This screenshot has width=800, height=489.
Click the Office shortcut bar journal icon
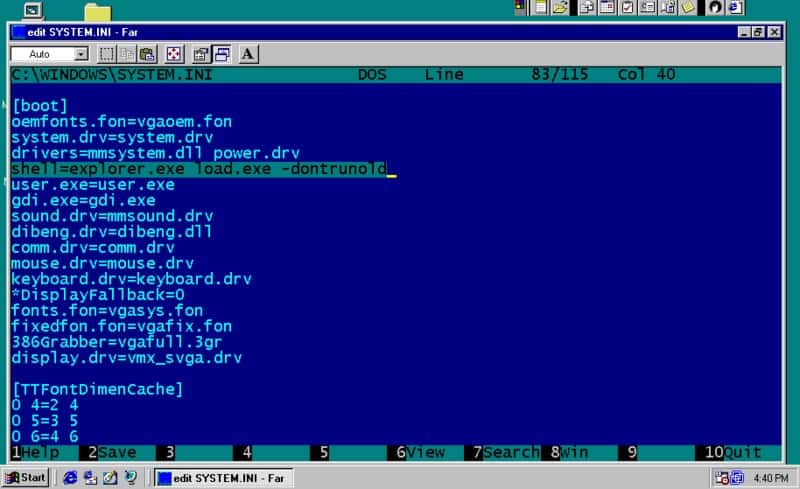tap(668, 7)
